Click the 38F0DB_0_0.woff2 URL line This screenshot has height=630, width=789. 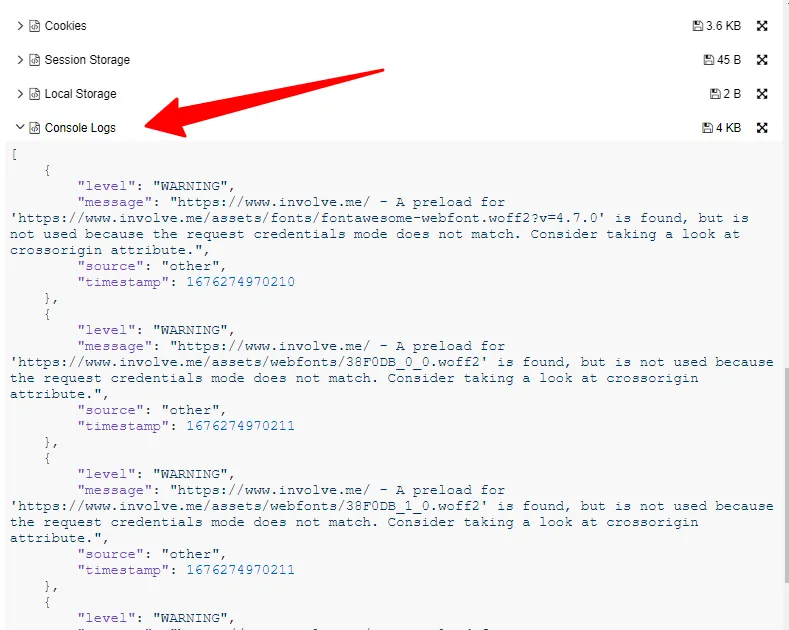coord(391,362)
